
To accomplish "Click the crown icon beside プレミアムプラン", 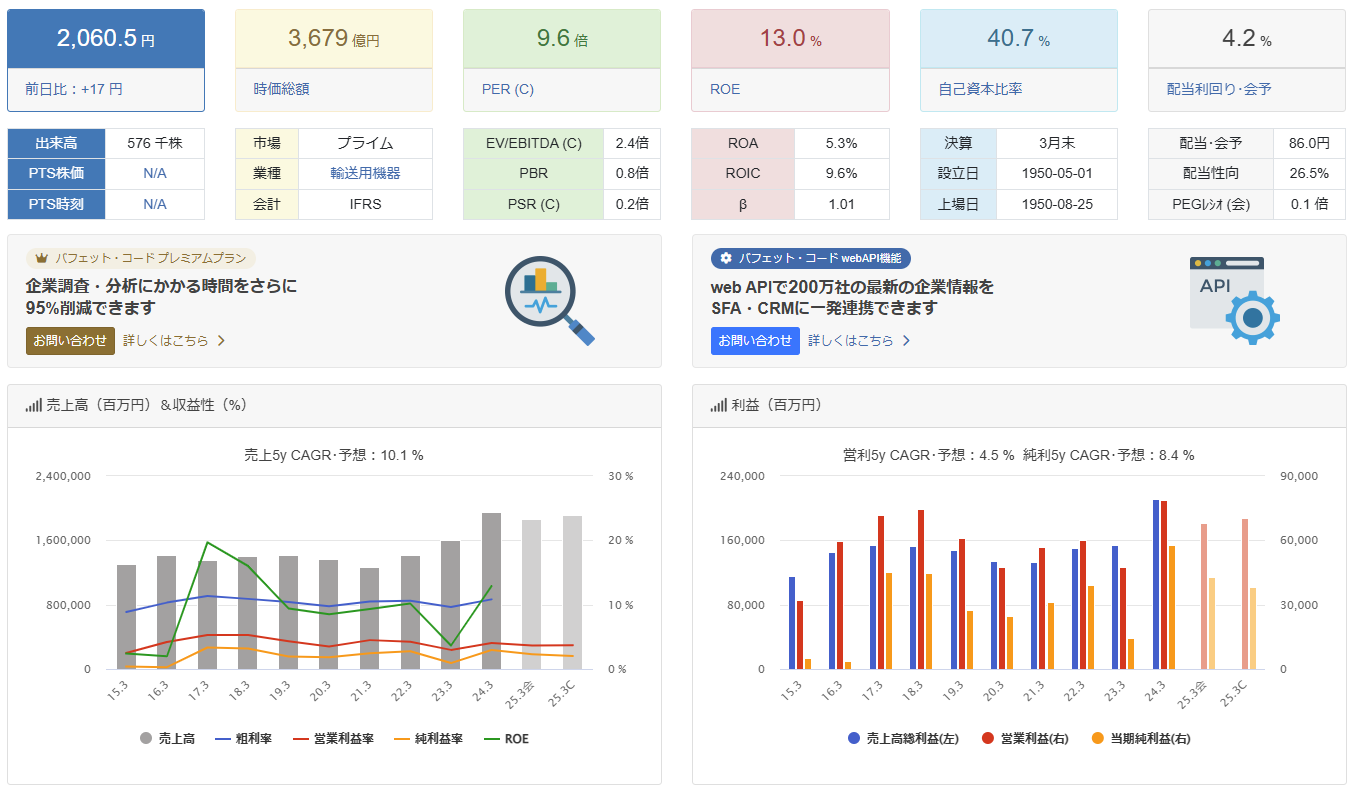I will (42, 258).
